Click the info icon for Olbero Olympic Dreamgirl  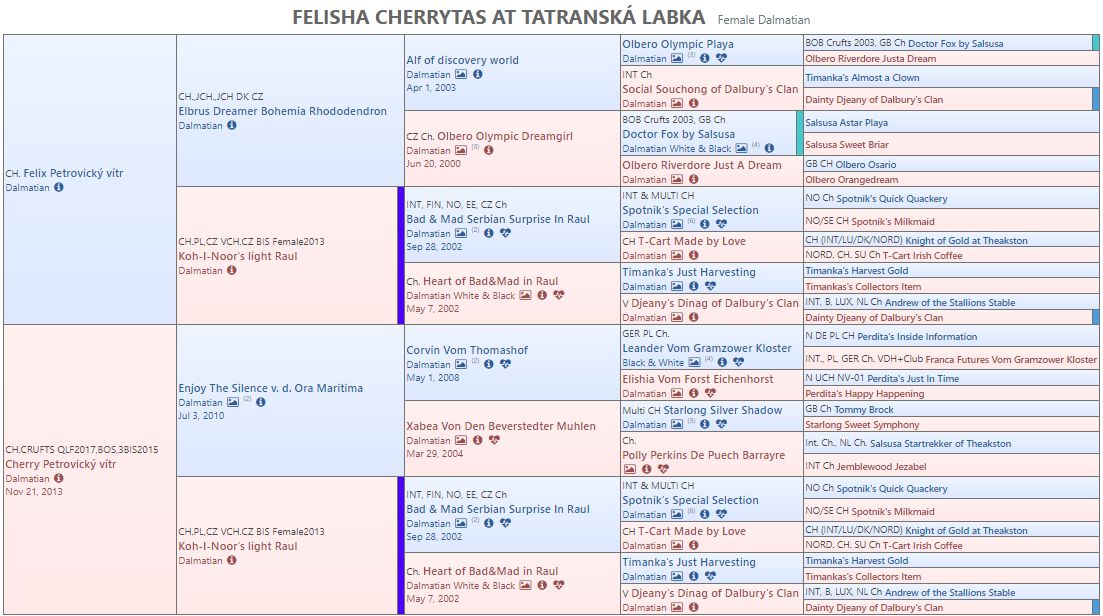[489, 151]
